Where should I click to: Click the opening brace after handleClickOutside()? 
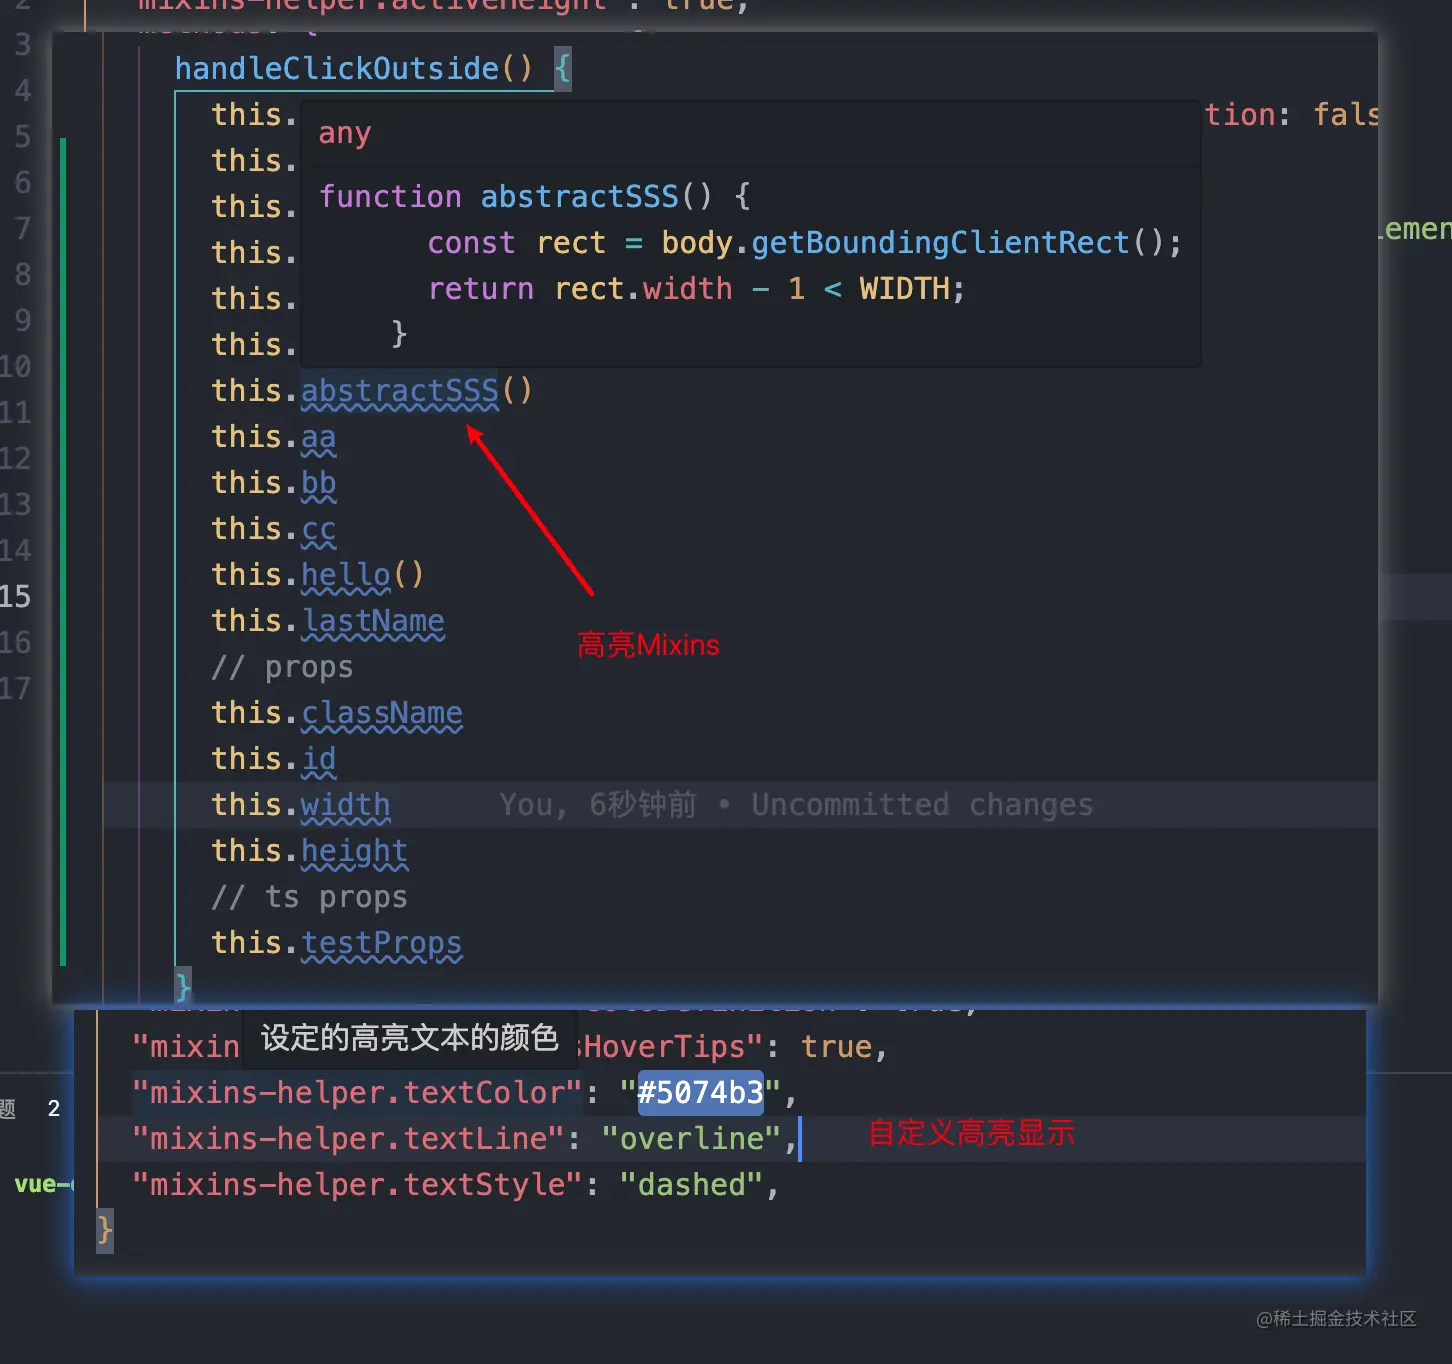[562, 68]
